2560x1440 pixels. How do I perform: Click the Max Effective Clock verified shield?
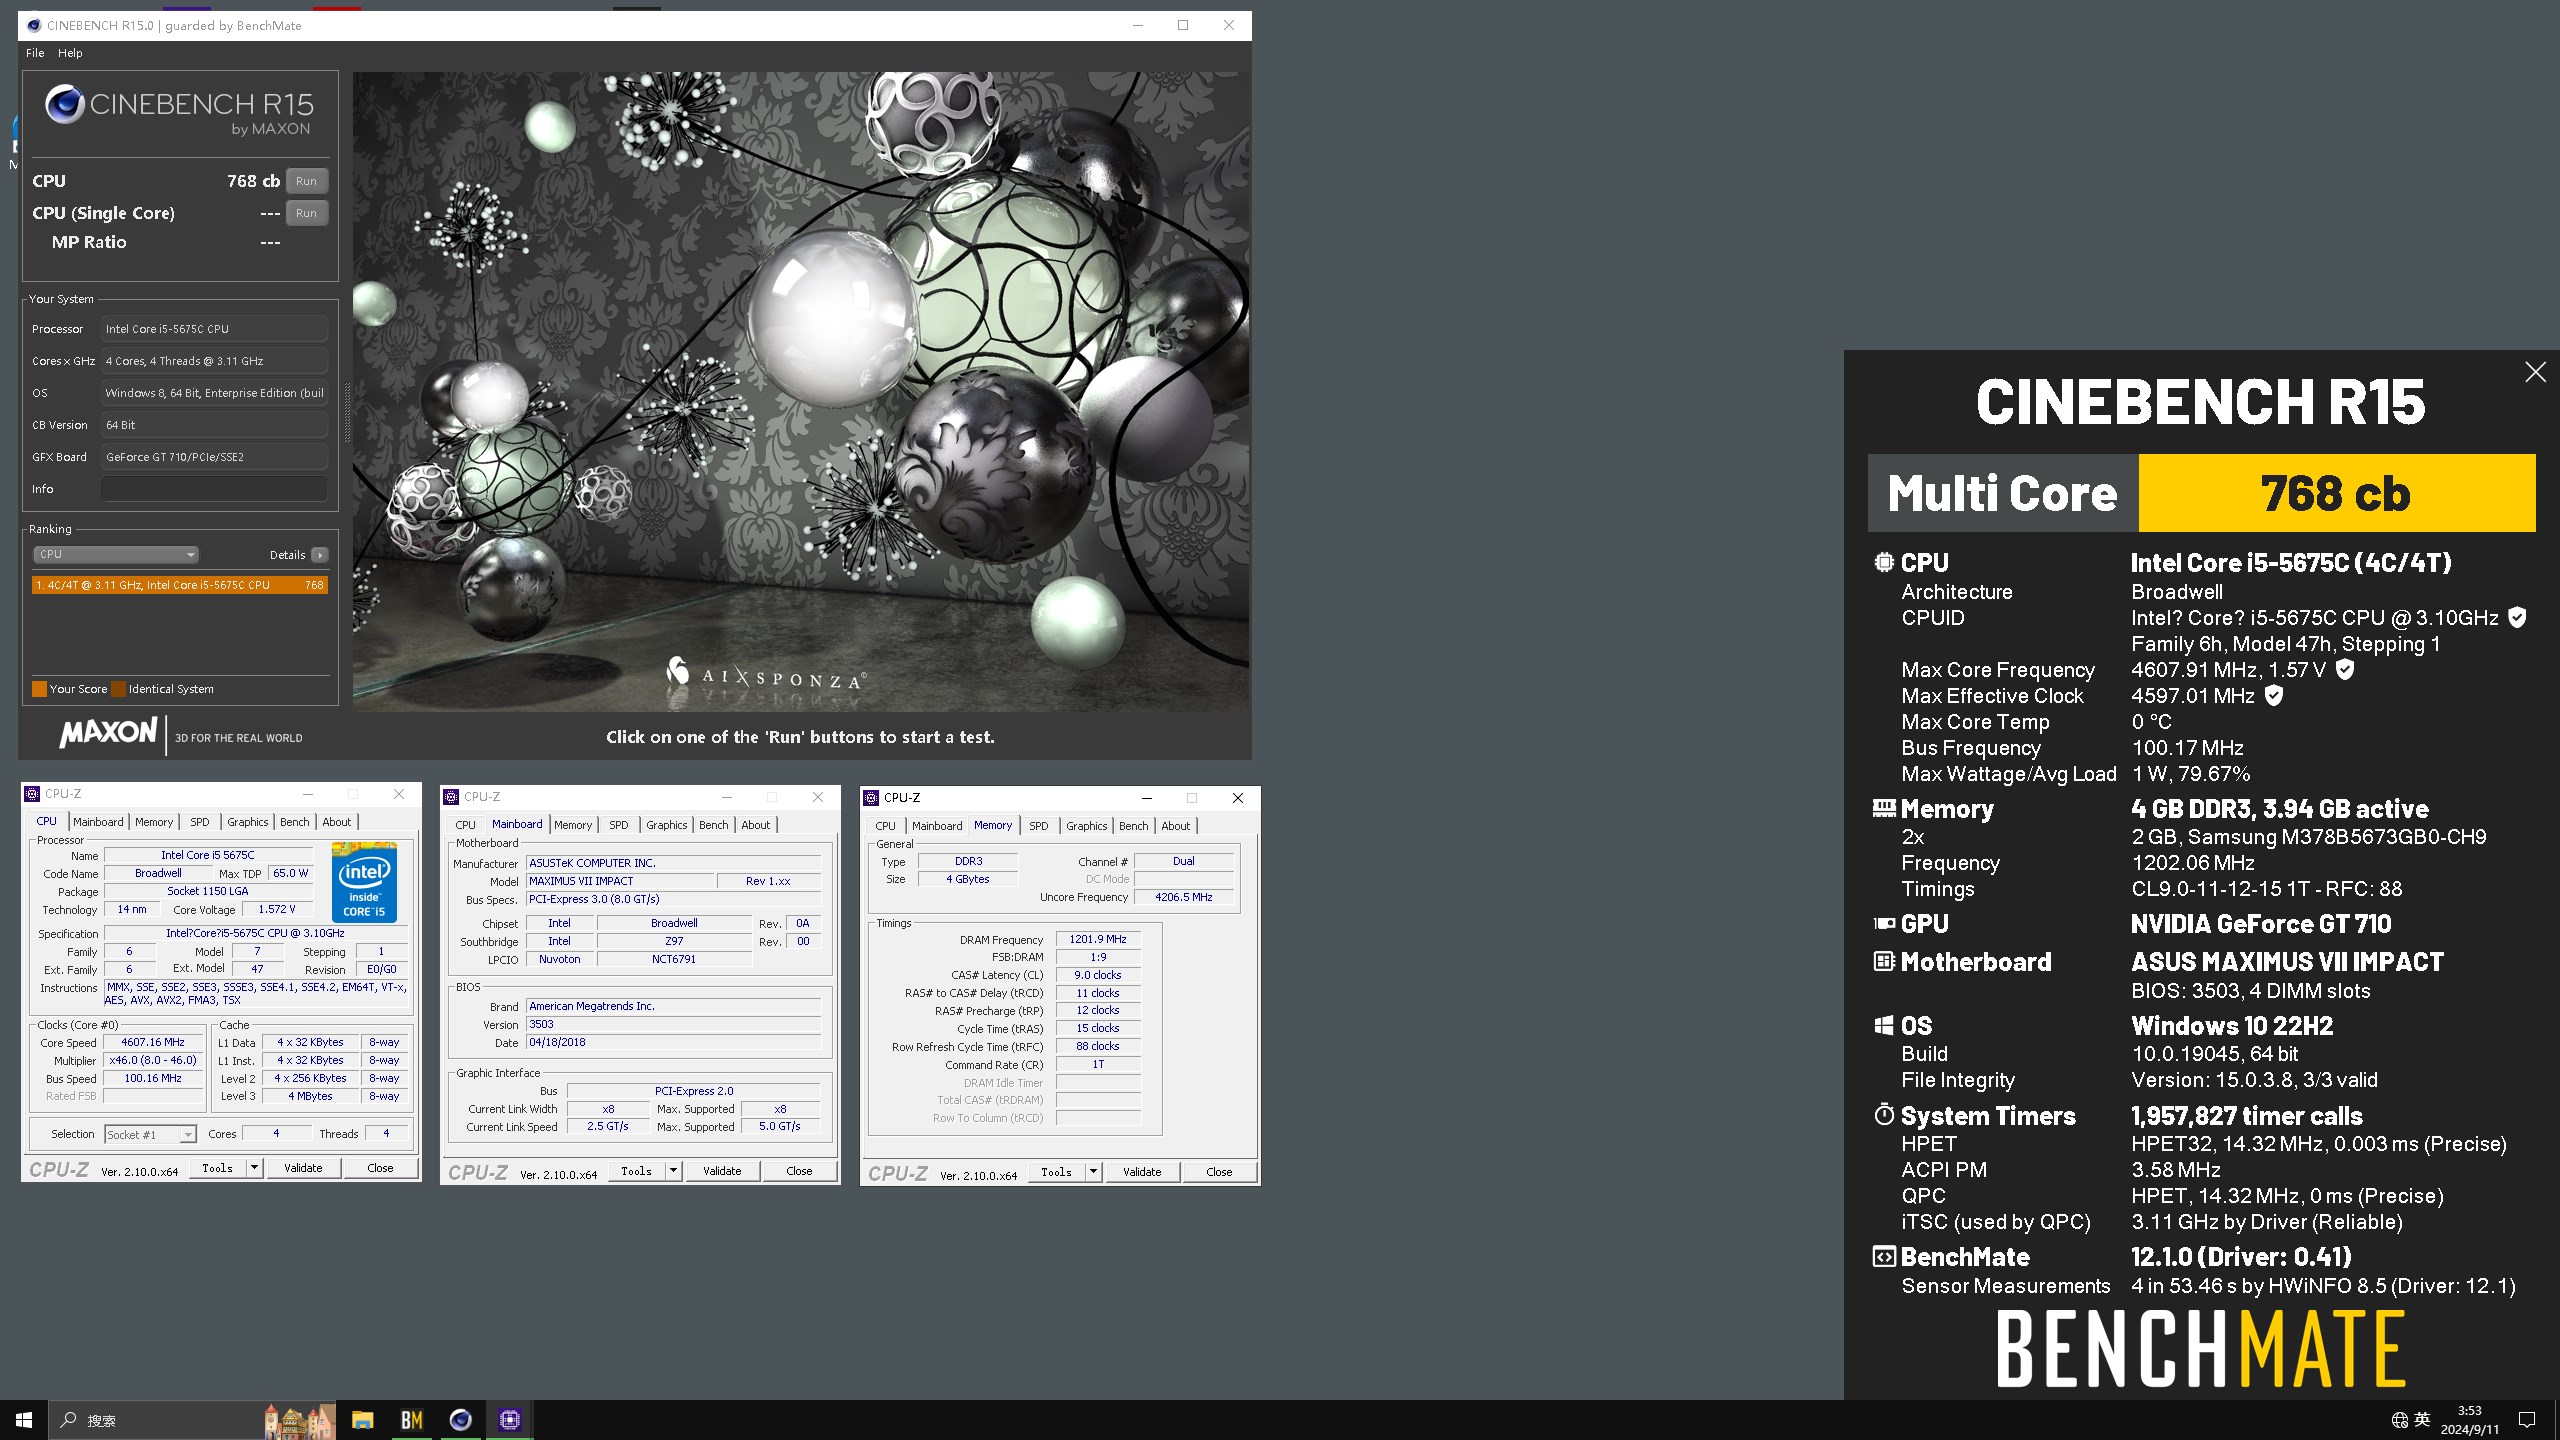pos(2273,696)
